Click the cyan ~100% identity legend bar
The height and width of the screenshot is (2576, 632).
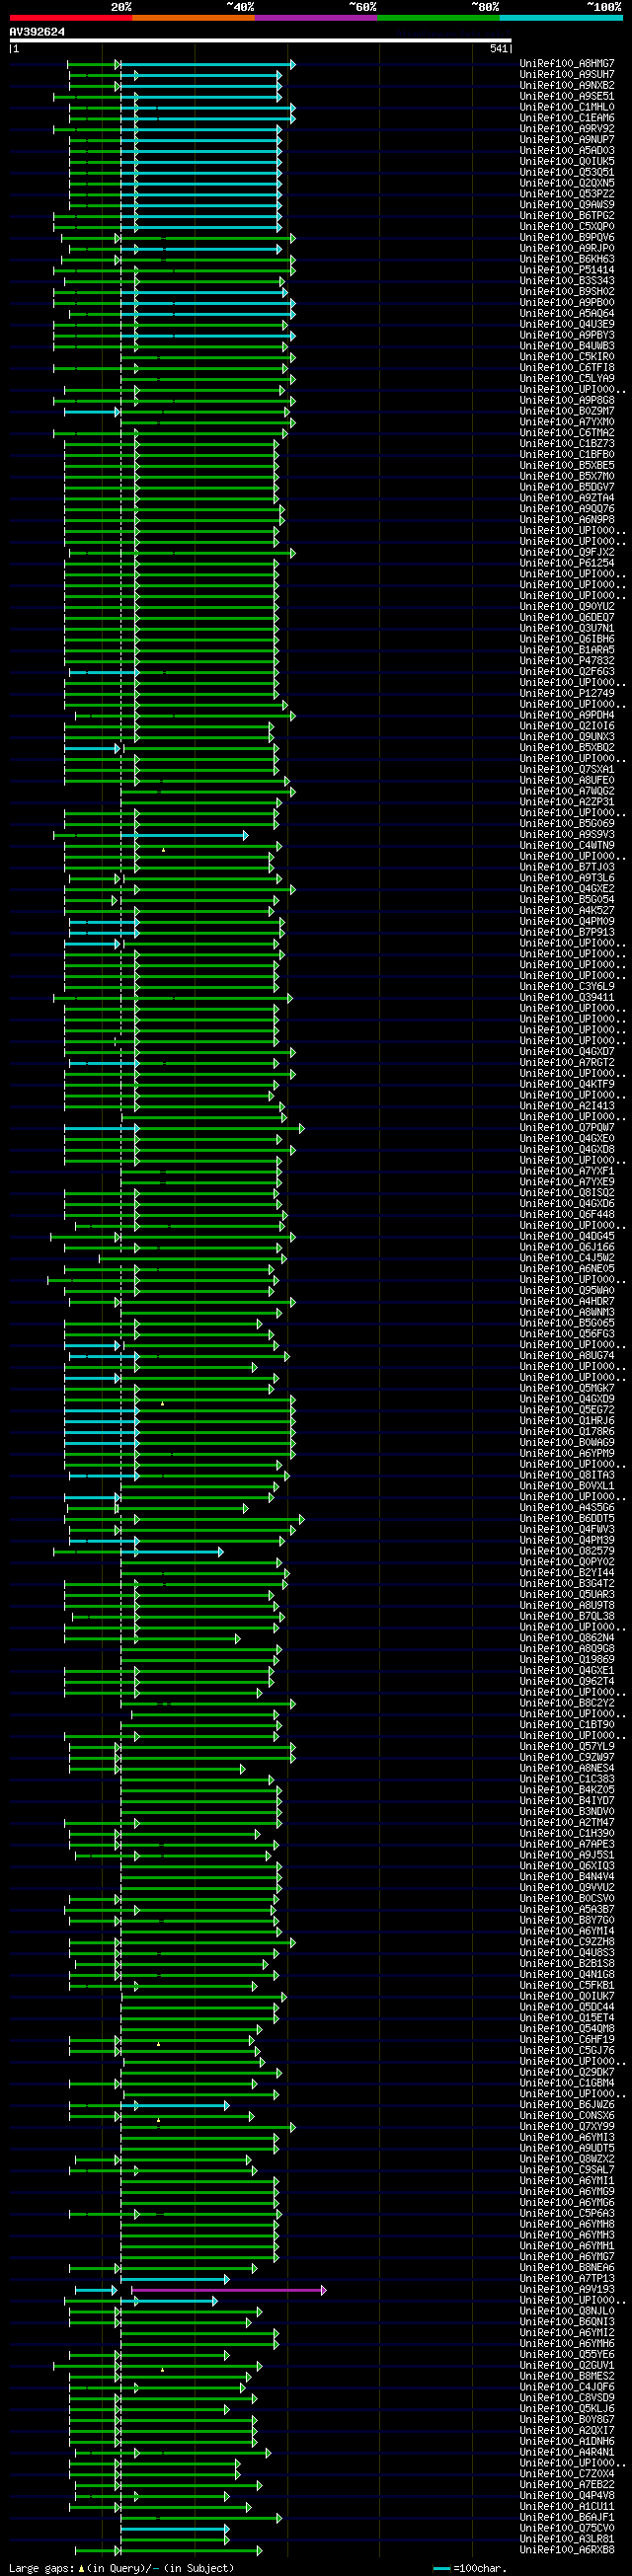[x=560, y=18]
